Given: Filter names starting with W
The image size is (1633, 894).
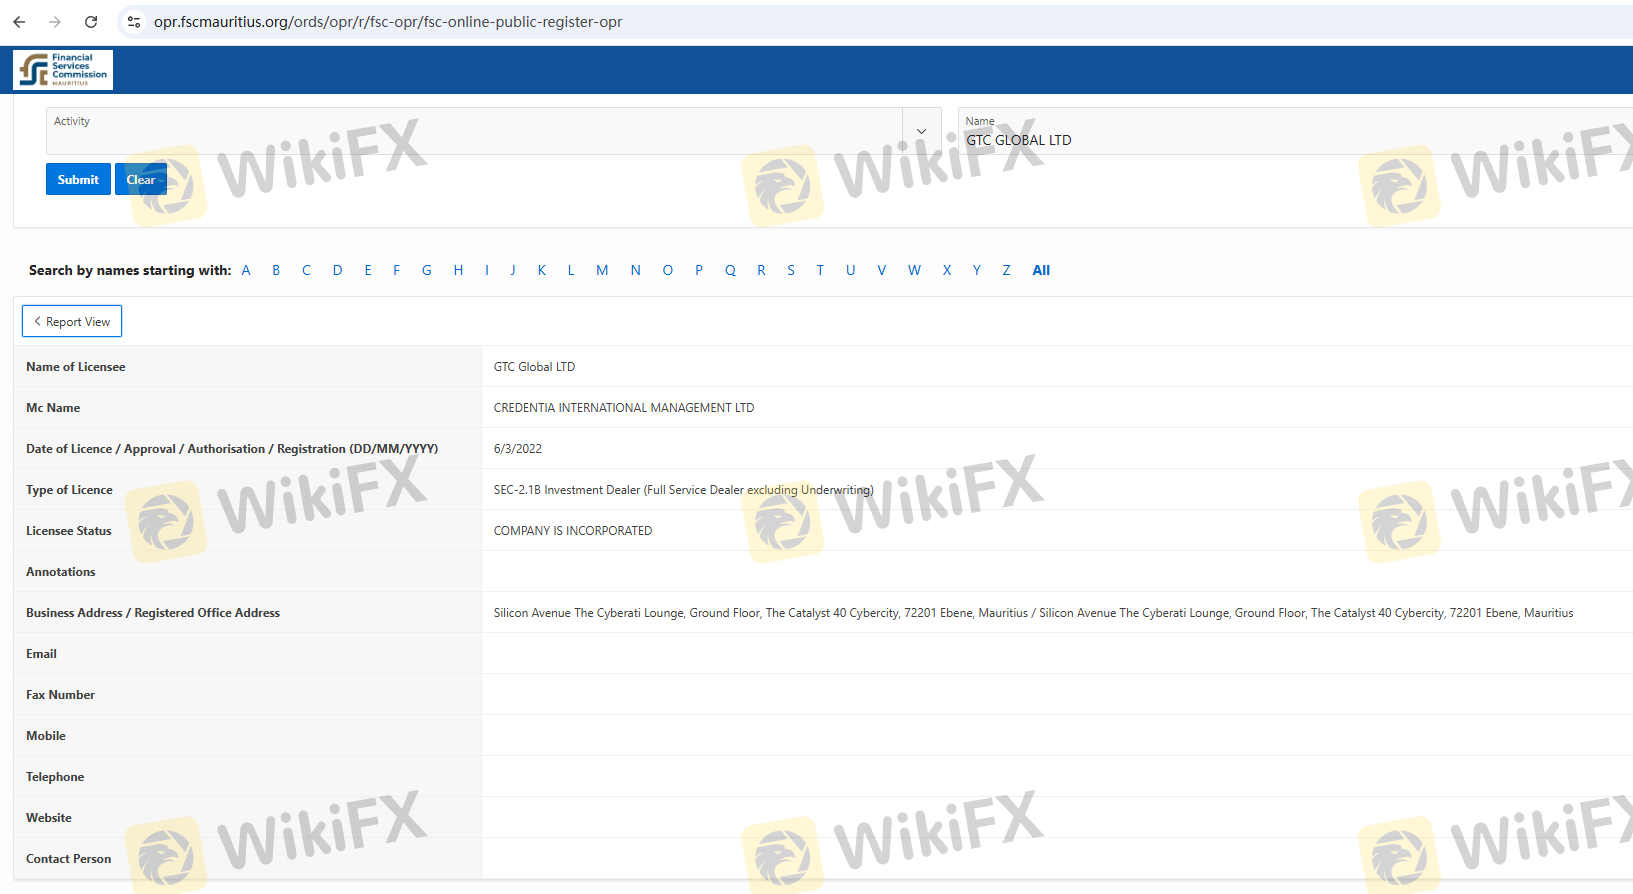Looking at the screenshot, I should [x=914, y=270].
